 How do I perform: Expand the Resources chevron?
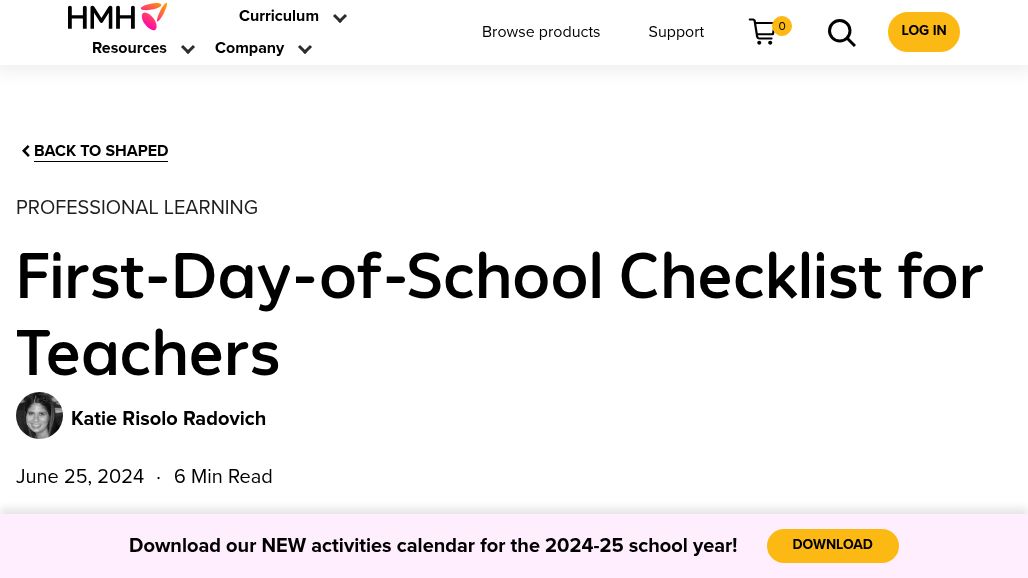click(188, 50)
